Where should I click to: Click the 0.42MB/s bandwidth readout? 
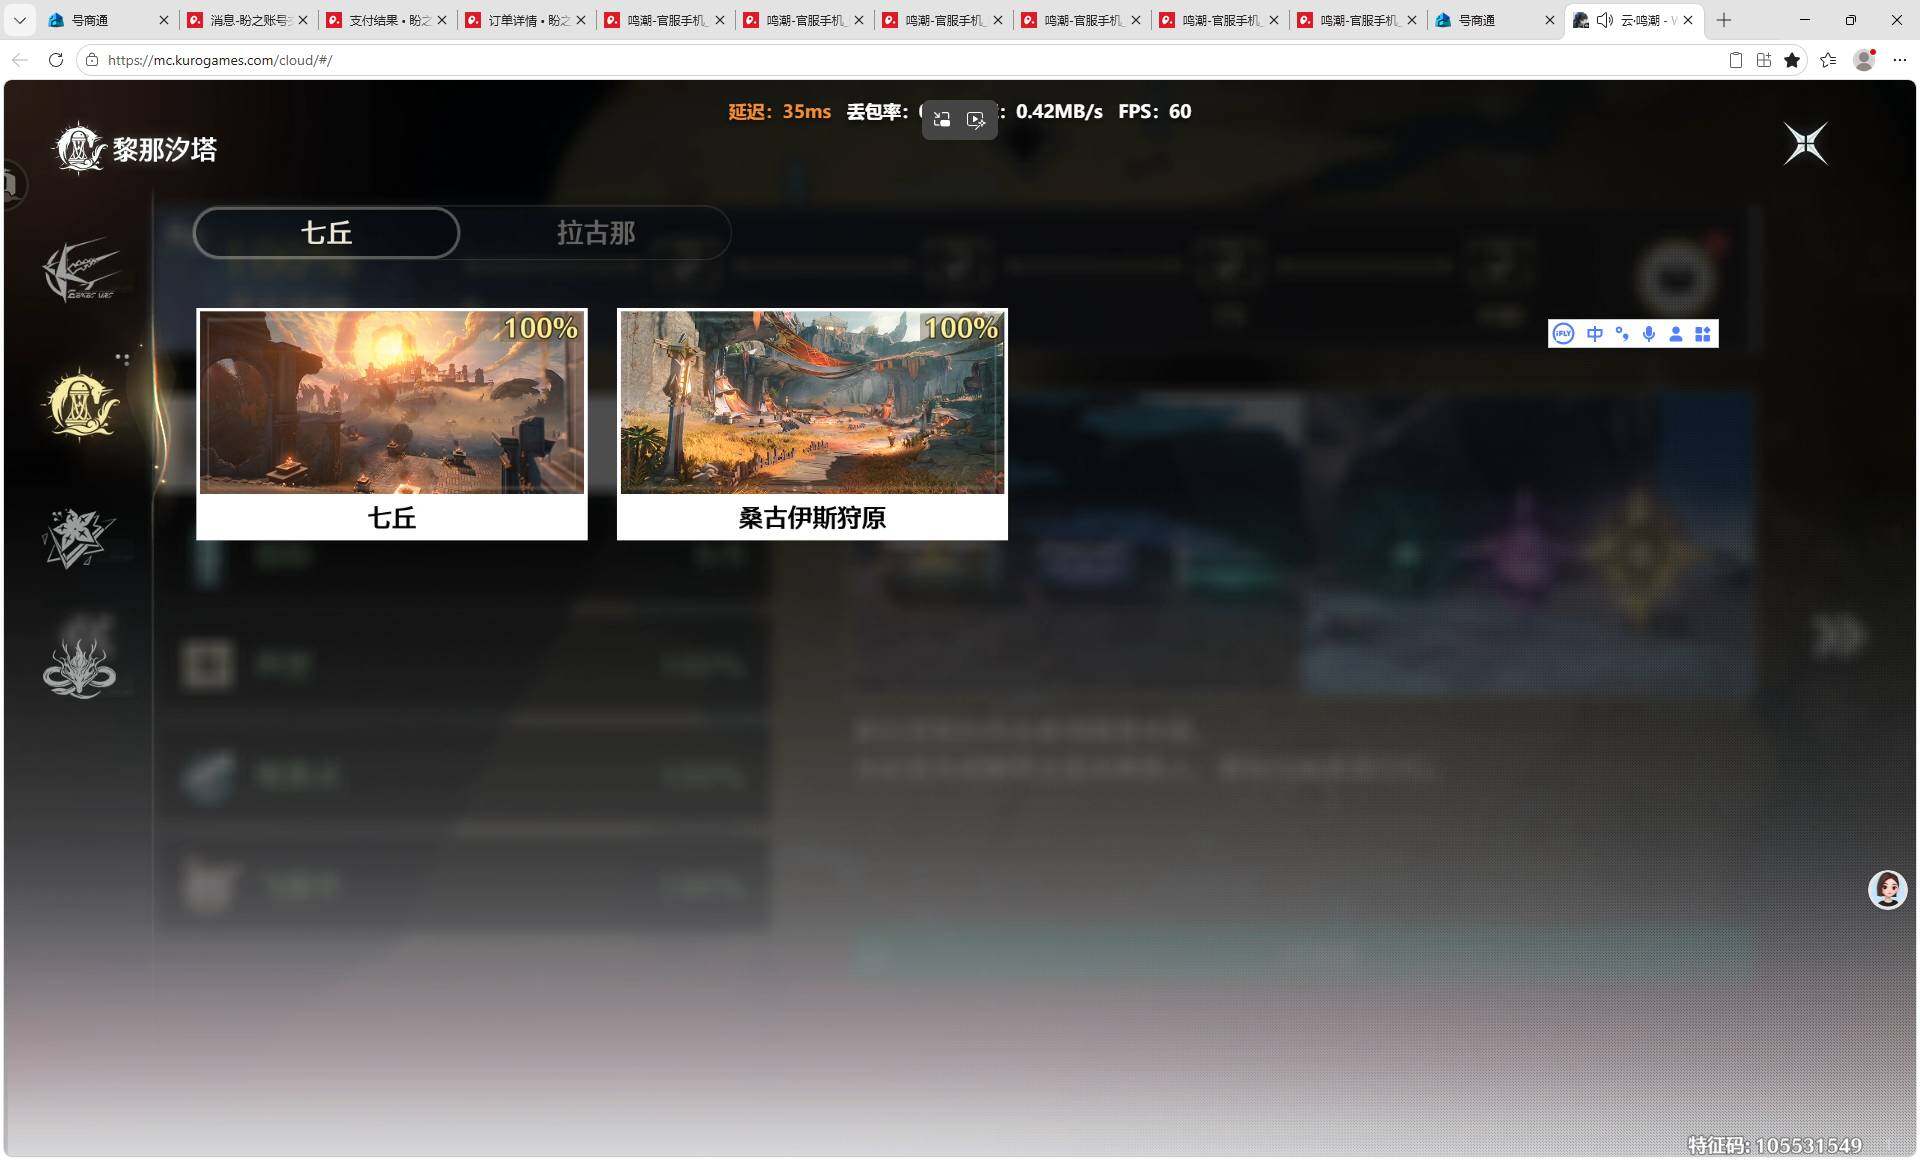1059,111
